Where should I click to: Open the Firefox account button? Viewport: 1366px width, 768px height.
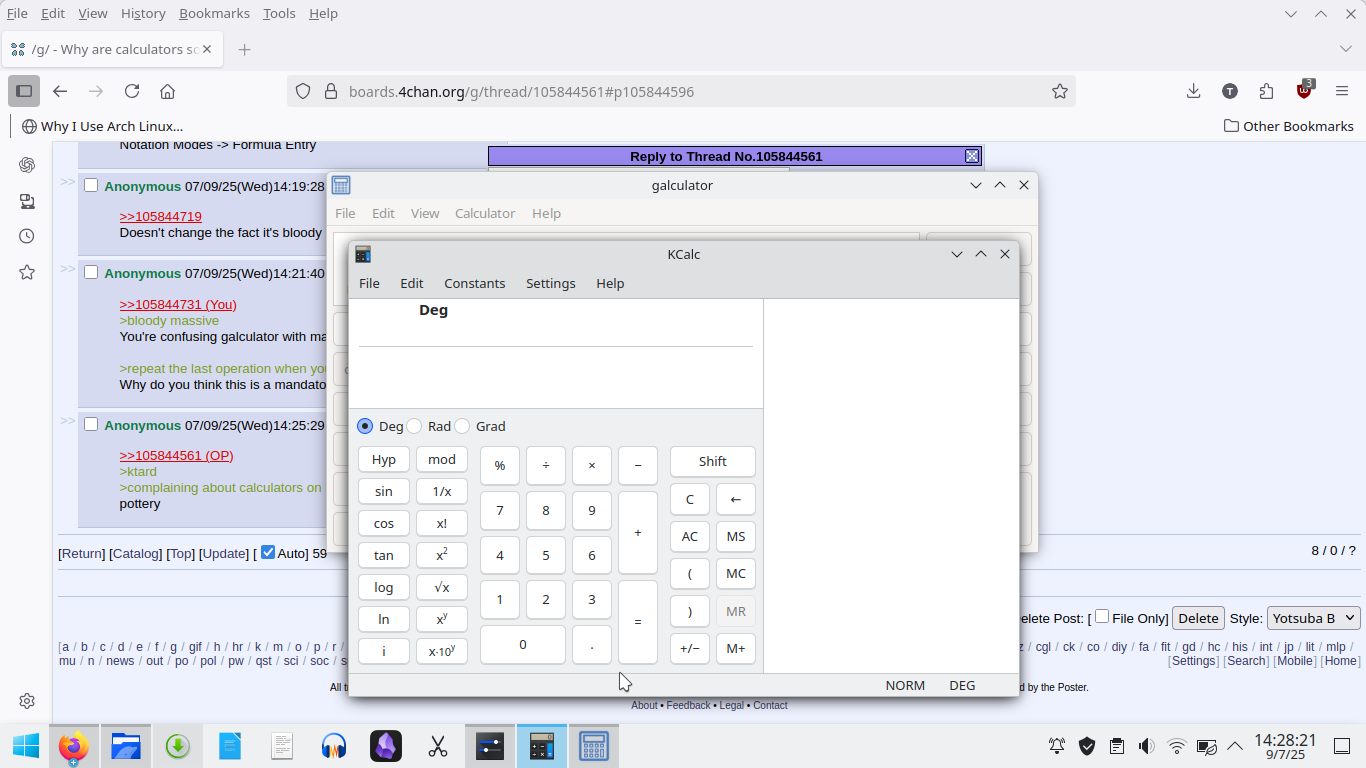point(1230,91)
